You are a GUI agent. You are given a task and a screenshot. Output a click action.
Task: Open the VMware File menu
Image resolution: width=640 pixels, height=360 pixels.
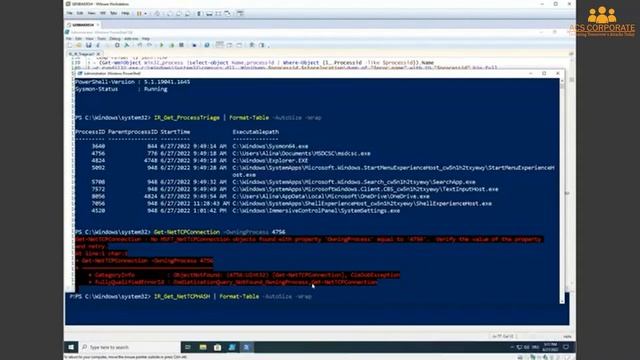pos(70,13)
